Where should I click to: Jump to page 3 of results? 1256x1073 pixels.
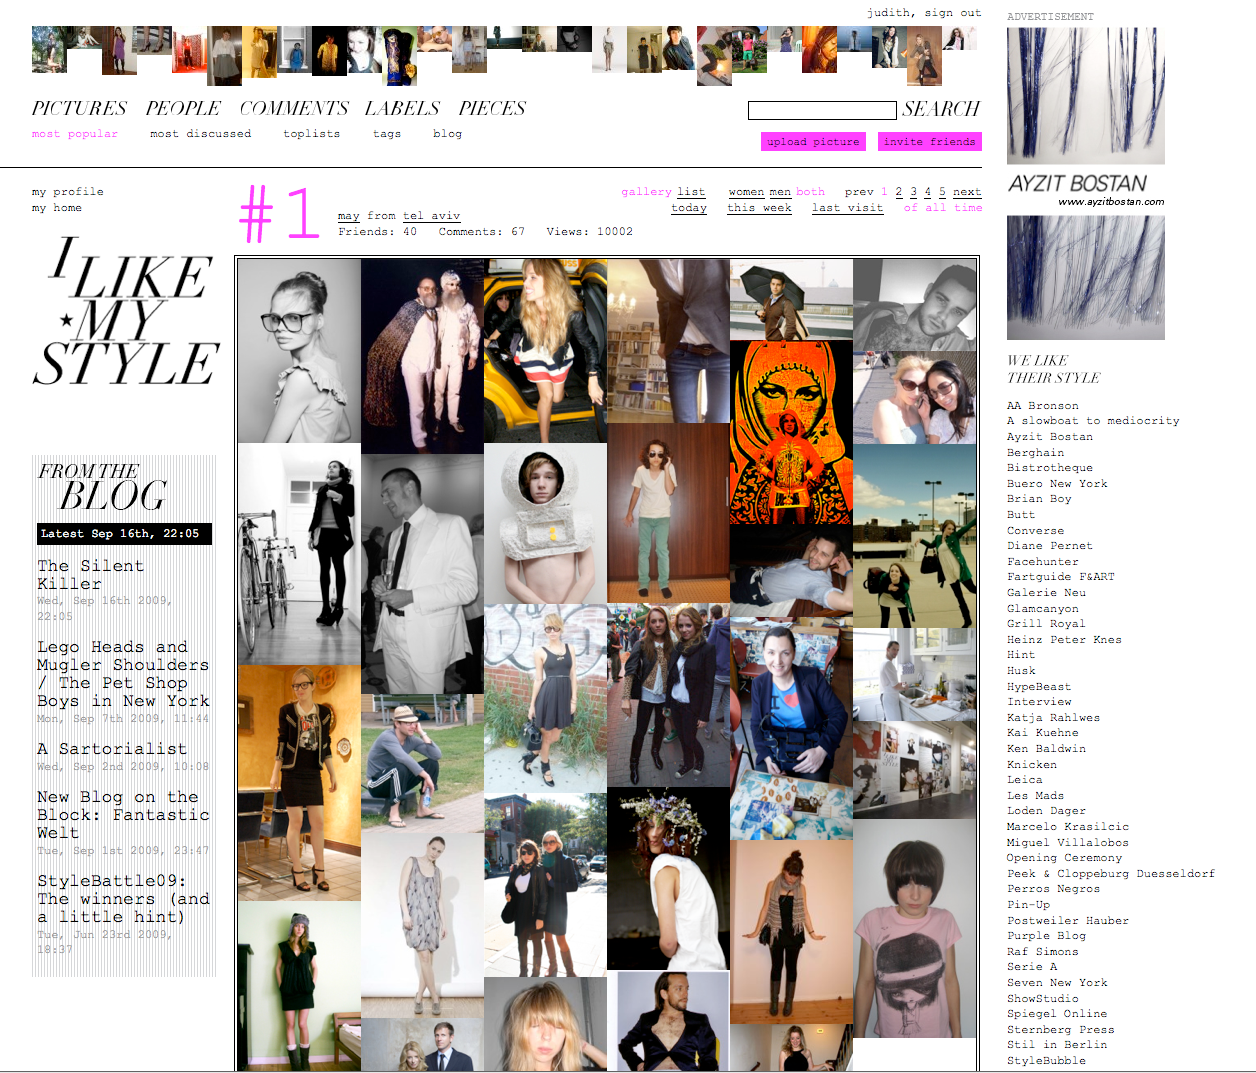[x=913, y=192]
